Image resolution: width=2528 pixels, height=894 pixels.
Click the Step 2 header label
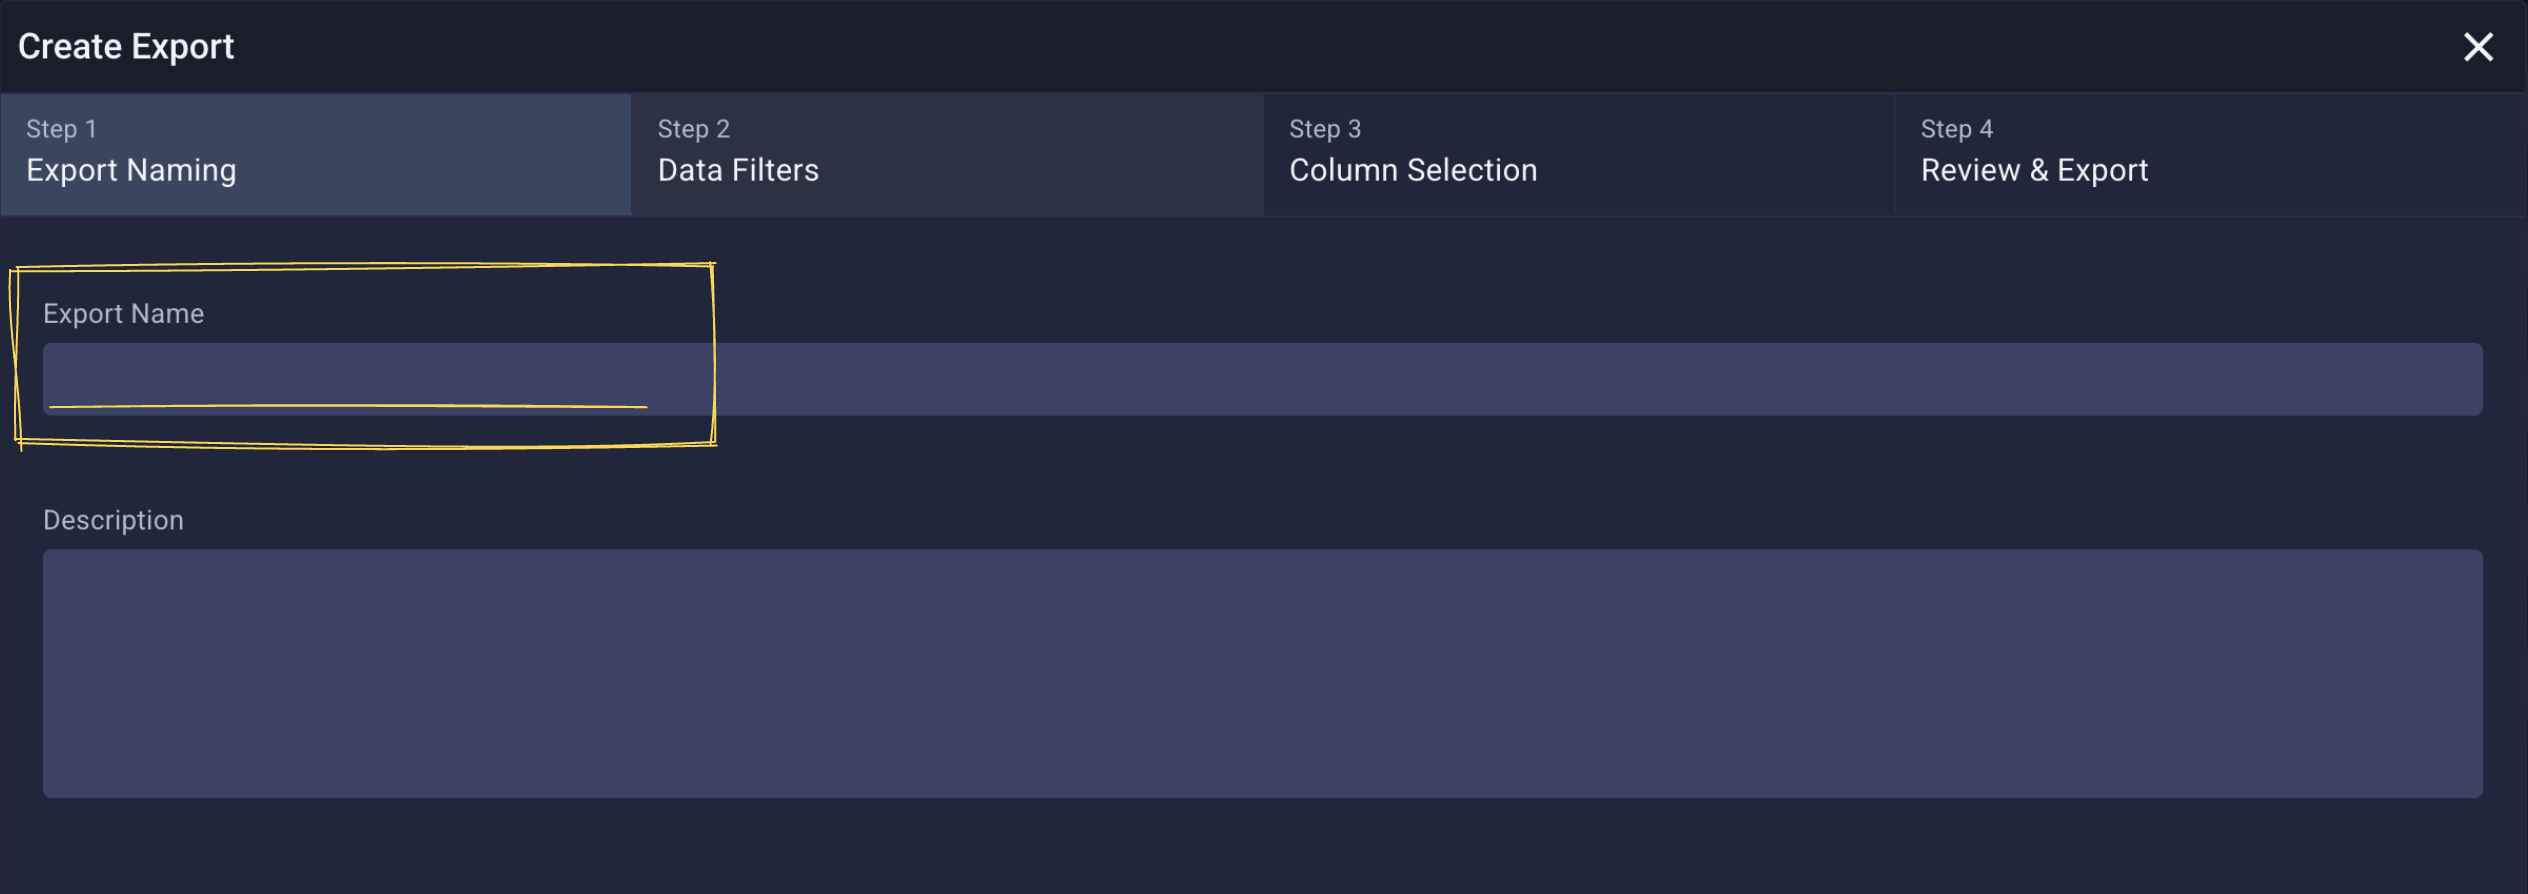[x=692, y=128]
